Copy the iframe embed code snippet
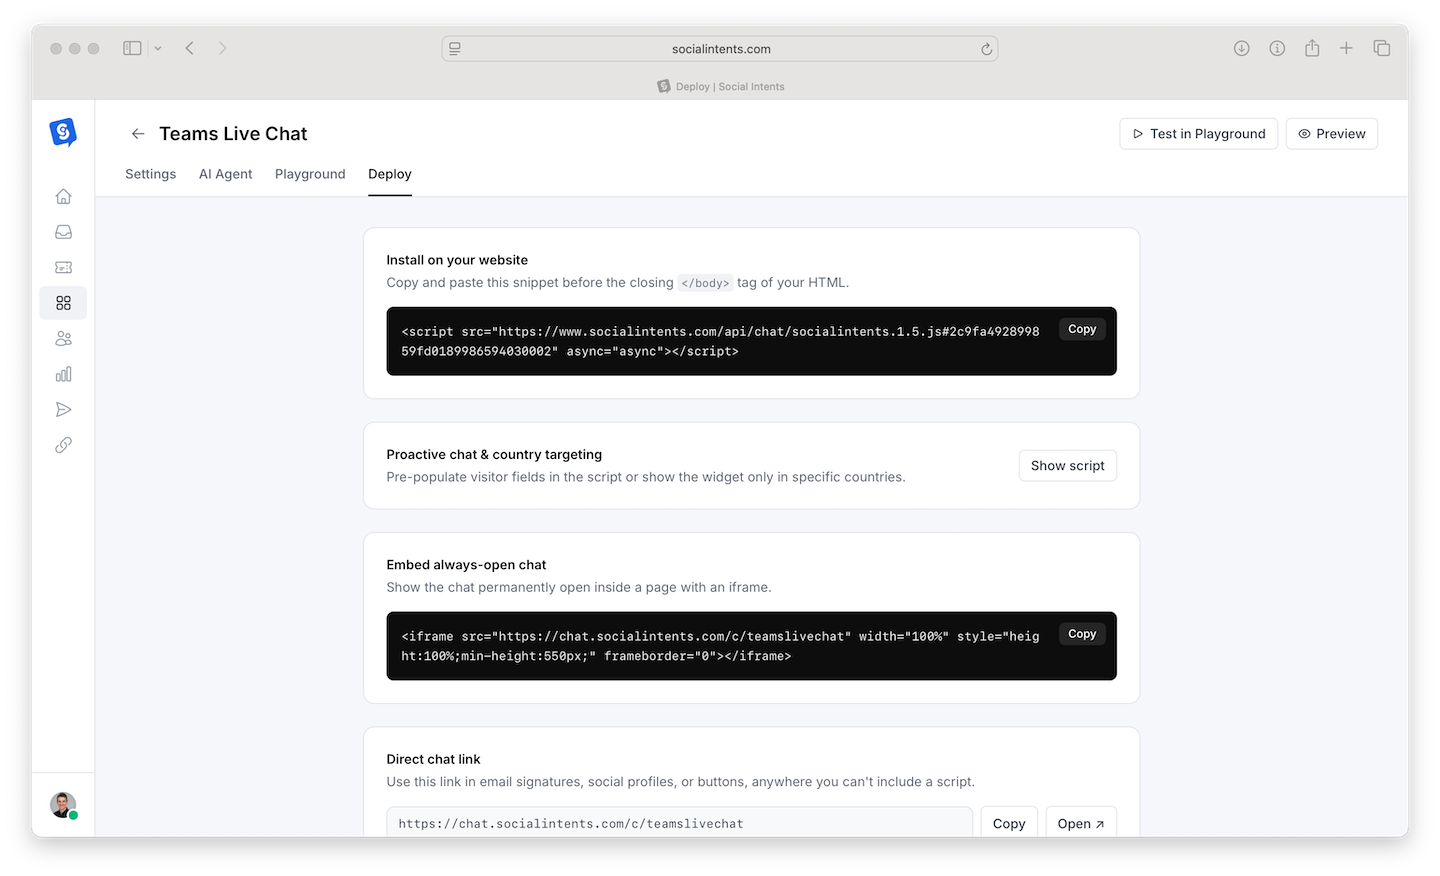 click(x=1082, y=634)
